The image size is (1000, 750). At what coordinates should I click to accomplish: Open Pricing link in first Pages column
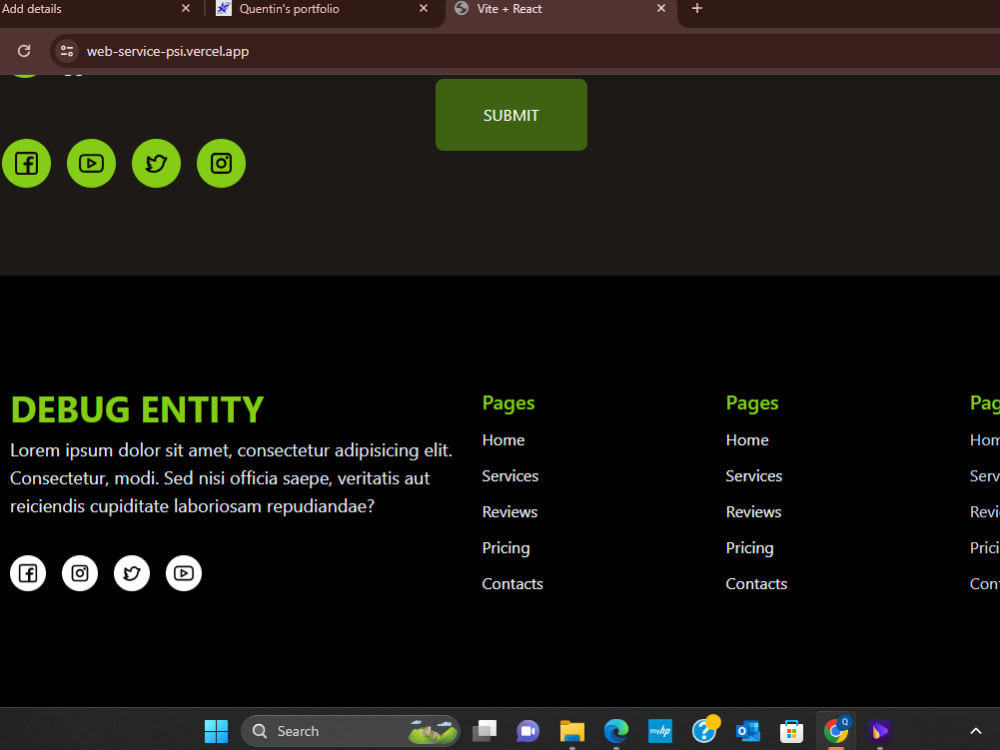point(506,548)
